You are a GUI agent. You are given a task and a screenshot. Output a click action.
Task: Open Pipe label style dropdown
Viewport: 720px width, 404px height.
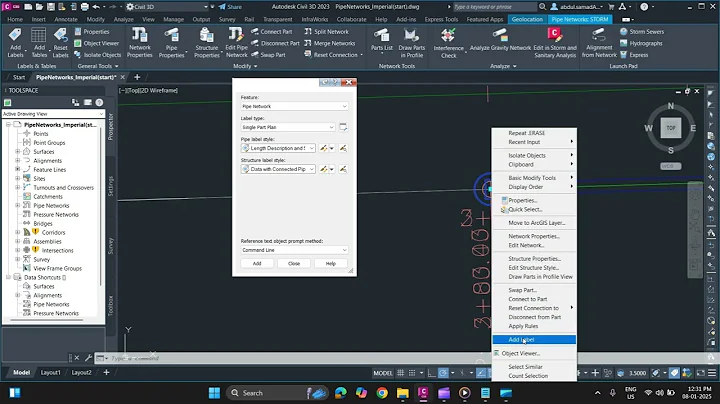click(x=278, y=148)
